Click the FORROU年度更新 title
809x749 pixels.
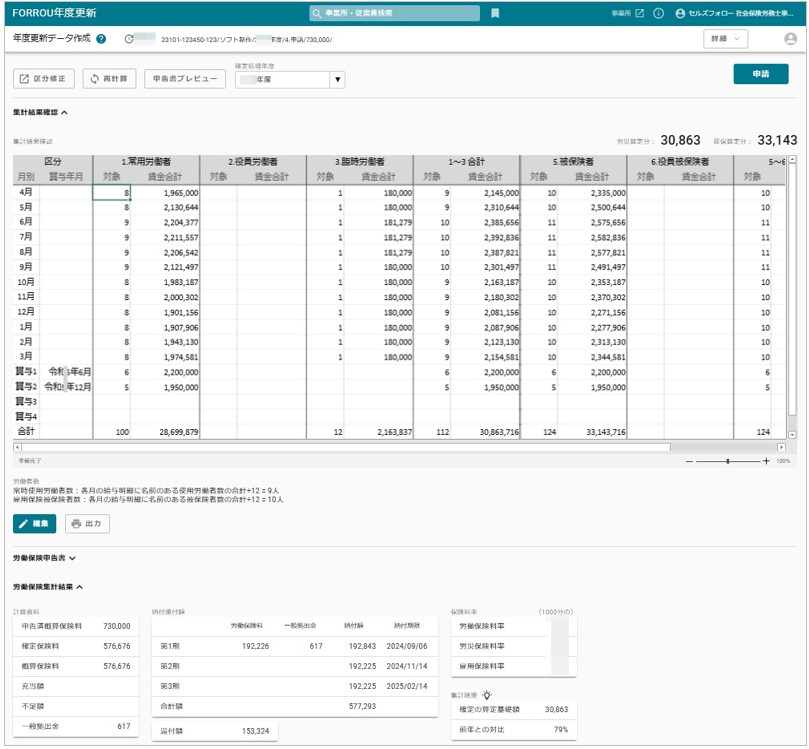pyautogui.click(x=54, y=13)
